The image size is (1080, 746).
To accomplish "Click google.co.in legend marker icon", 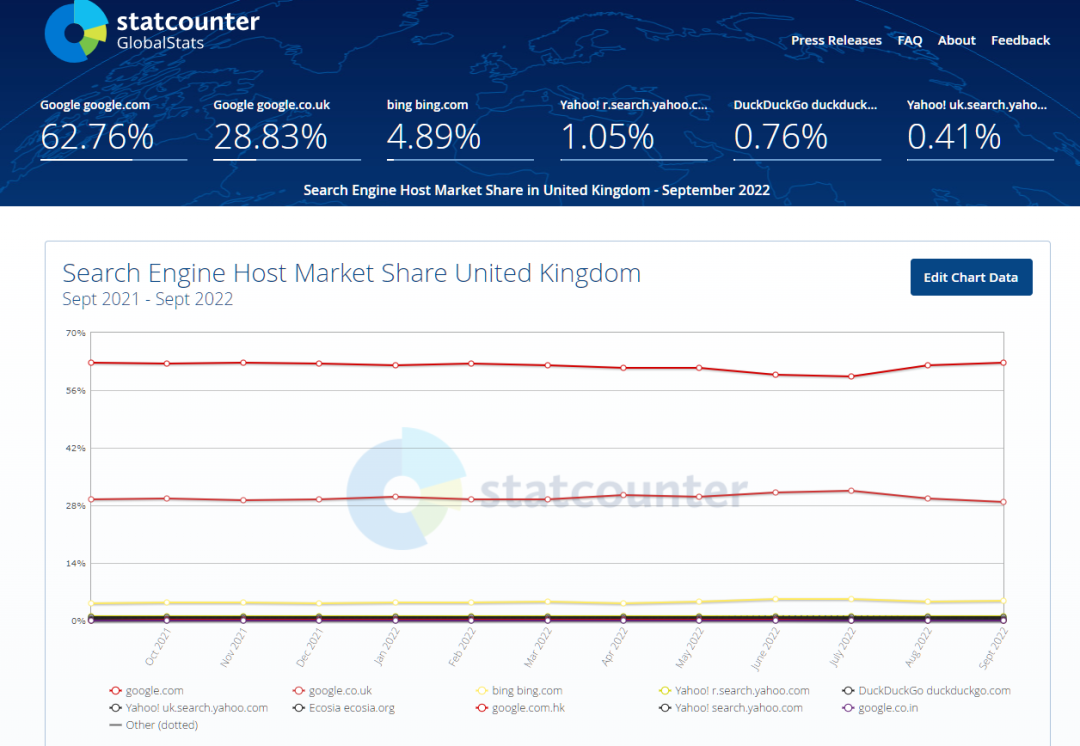I will [x=848, y=708].
